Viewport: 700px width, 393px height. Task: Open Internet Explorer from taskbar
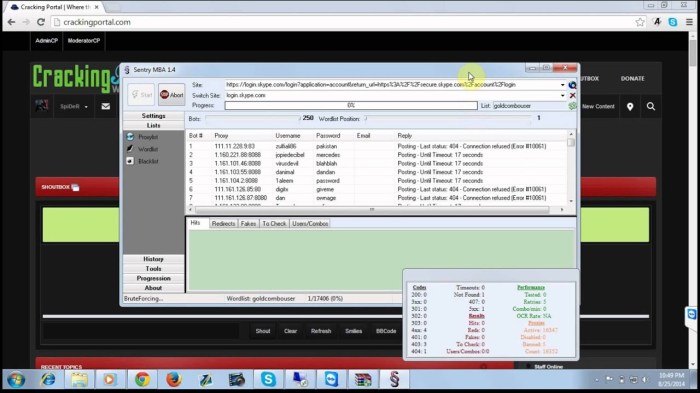48,380
